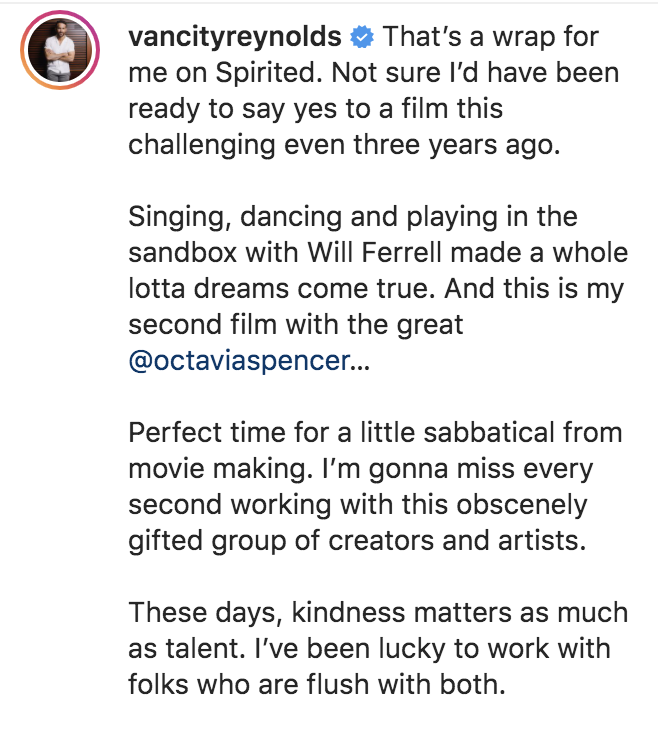Click the vancityreynolds username

pyautogui.click(x=237, y=39)
